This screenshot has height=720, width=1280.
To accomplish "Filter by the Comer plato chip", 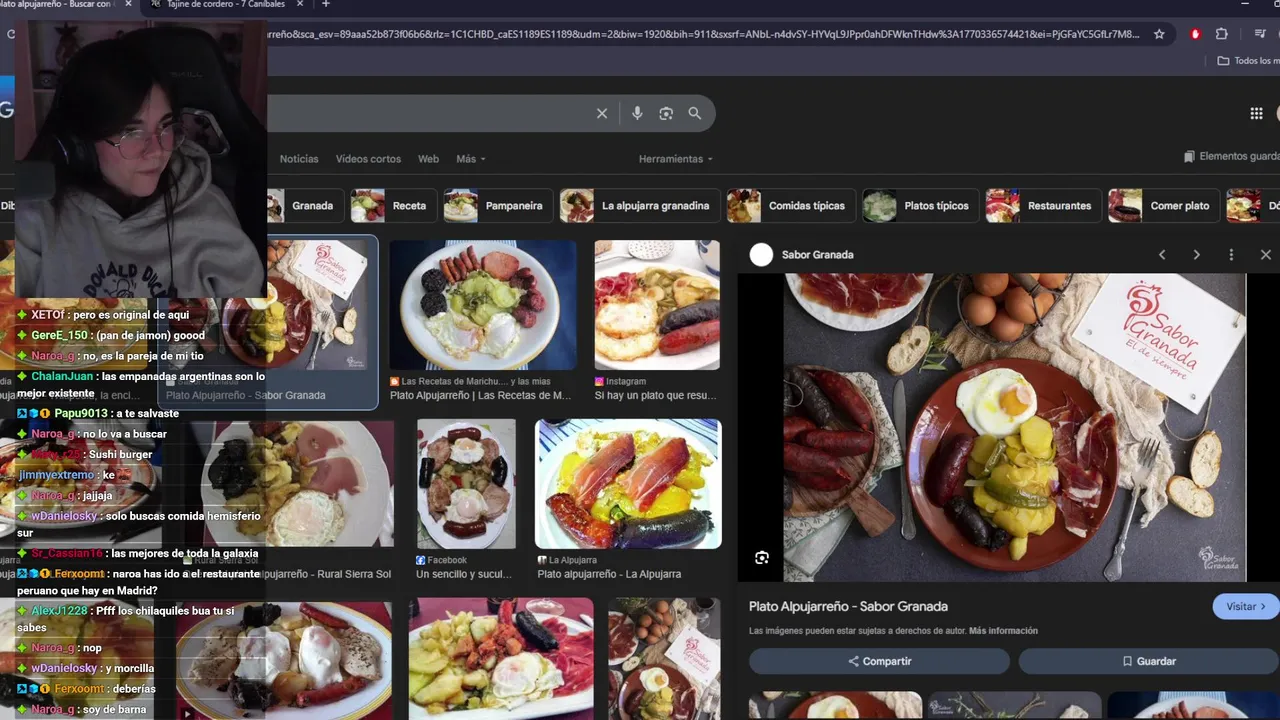I will 1164,206.
